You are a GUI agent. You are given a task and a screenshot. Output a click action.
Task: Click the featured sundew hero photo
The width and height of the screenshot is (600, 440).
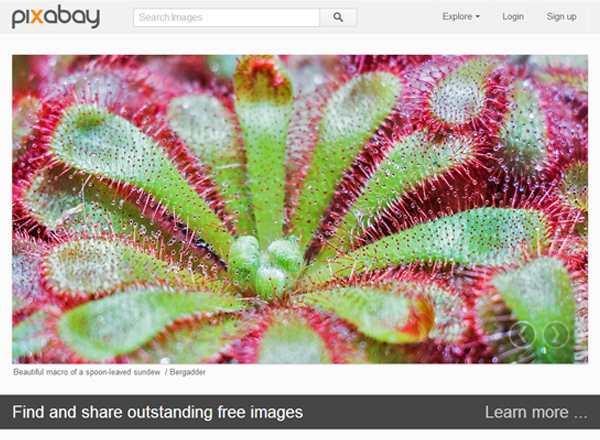pyautogui.click(x=300, y=209)
